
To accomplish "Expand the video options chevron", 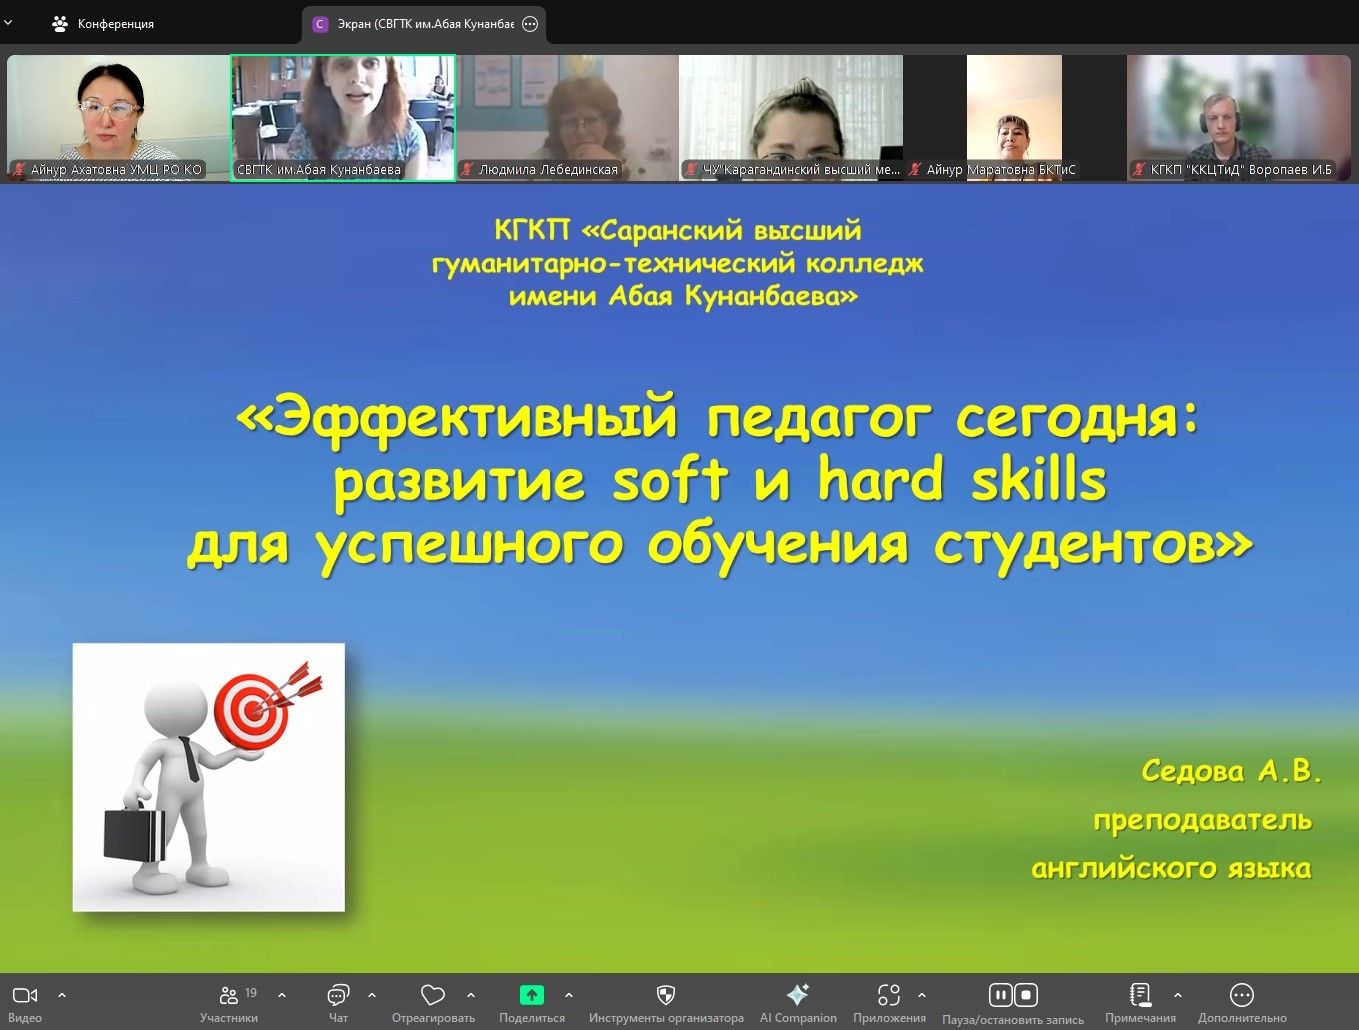I will (x=62, y=995).
